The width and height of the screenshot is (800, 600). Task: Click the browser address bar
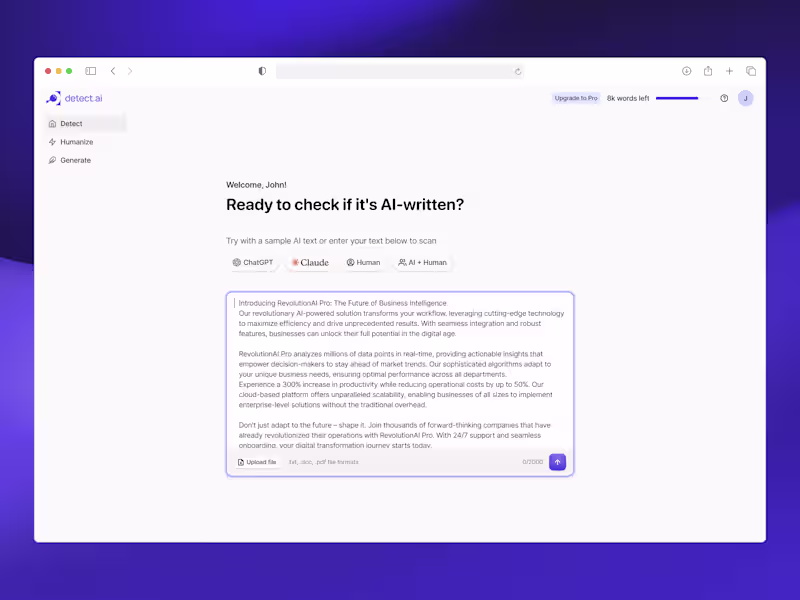(400, 71)
